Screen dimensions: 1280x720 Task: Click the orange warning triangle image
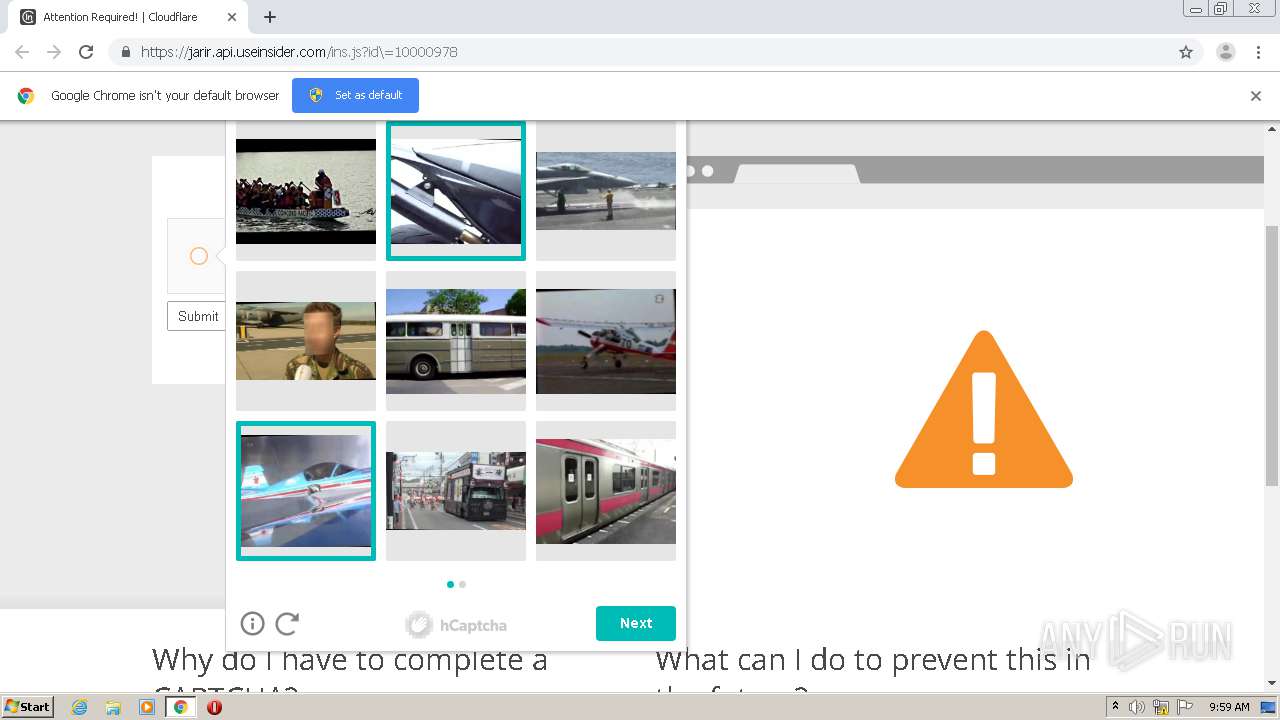984,410
